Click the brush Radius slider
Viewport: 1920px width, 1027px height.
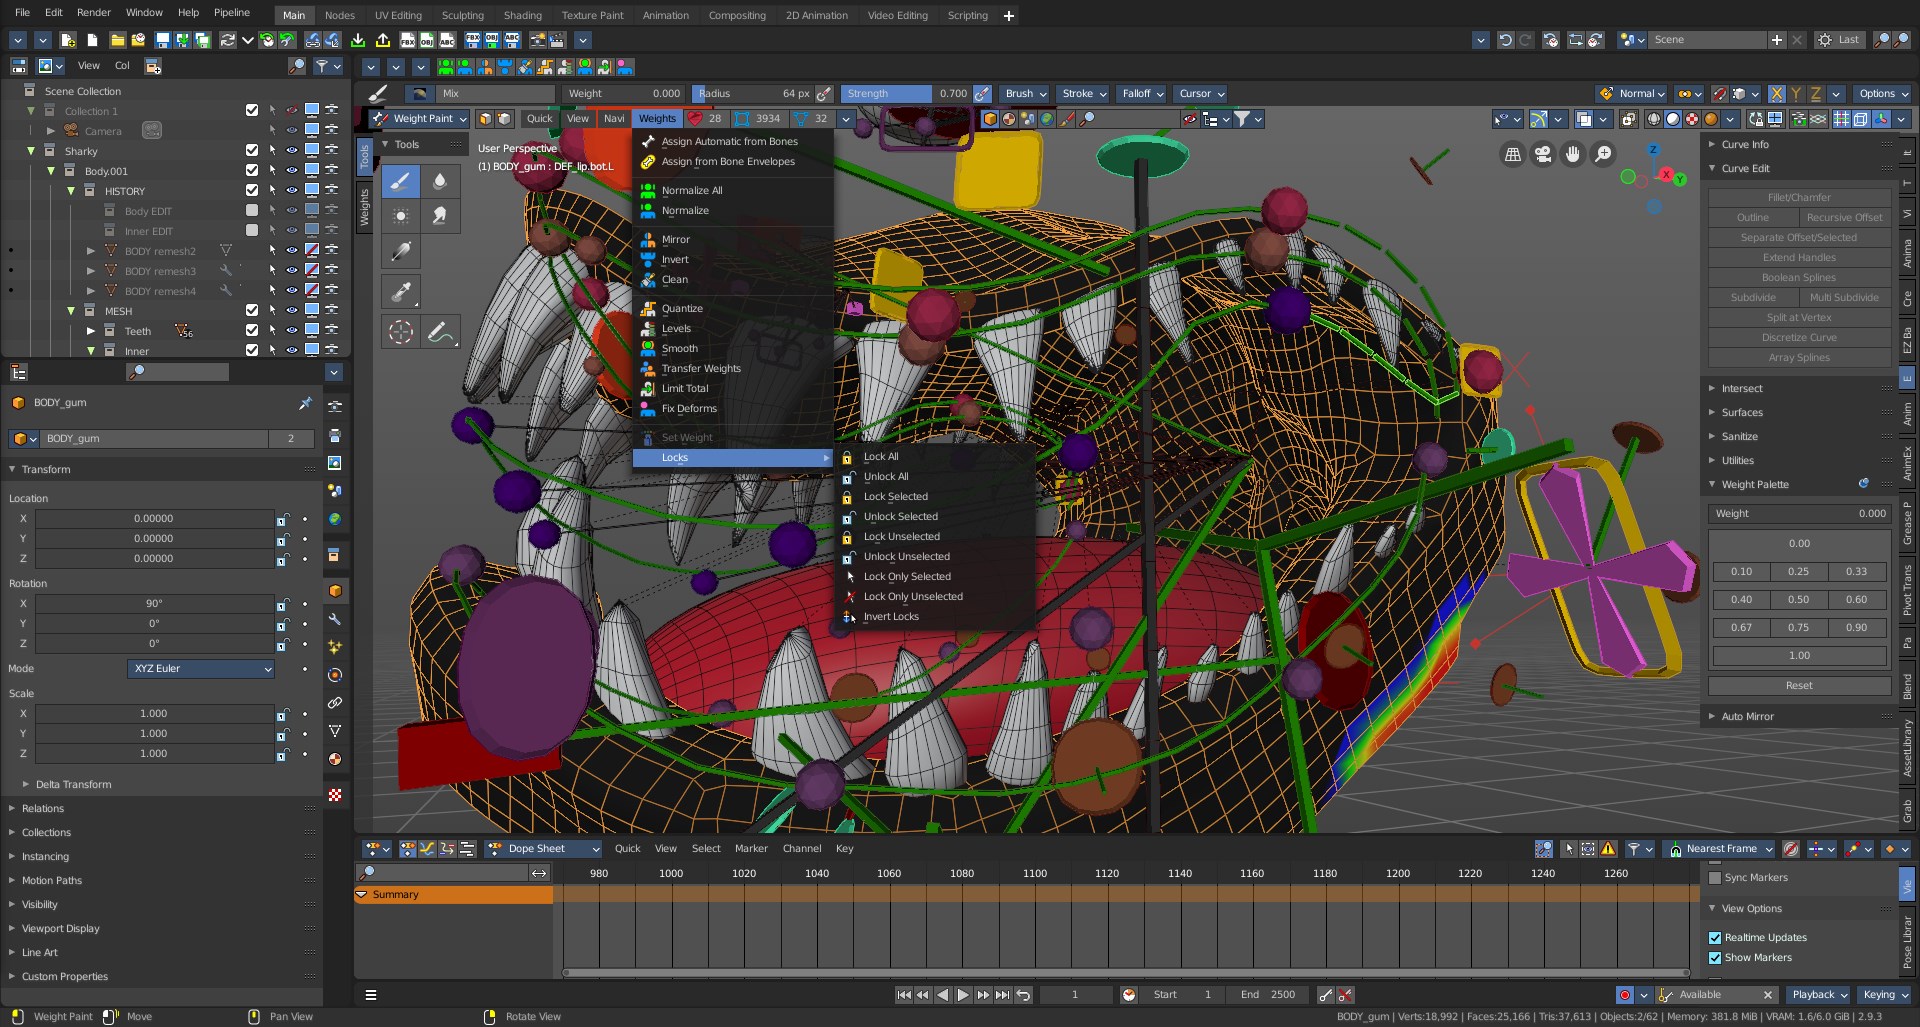(752, 94)
